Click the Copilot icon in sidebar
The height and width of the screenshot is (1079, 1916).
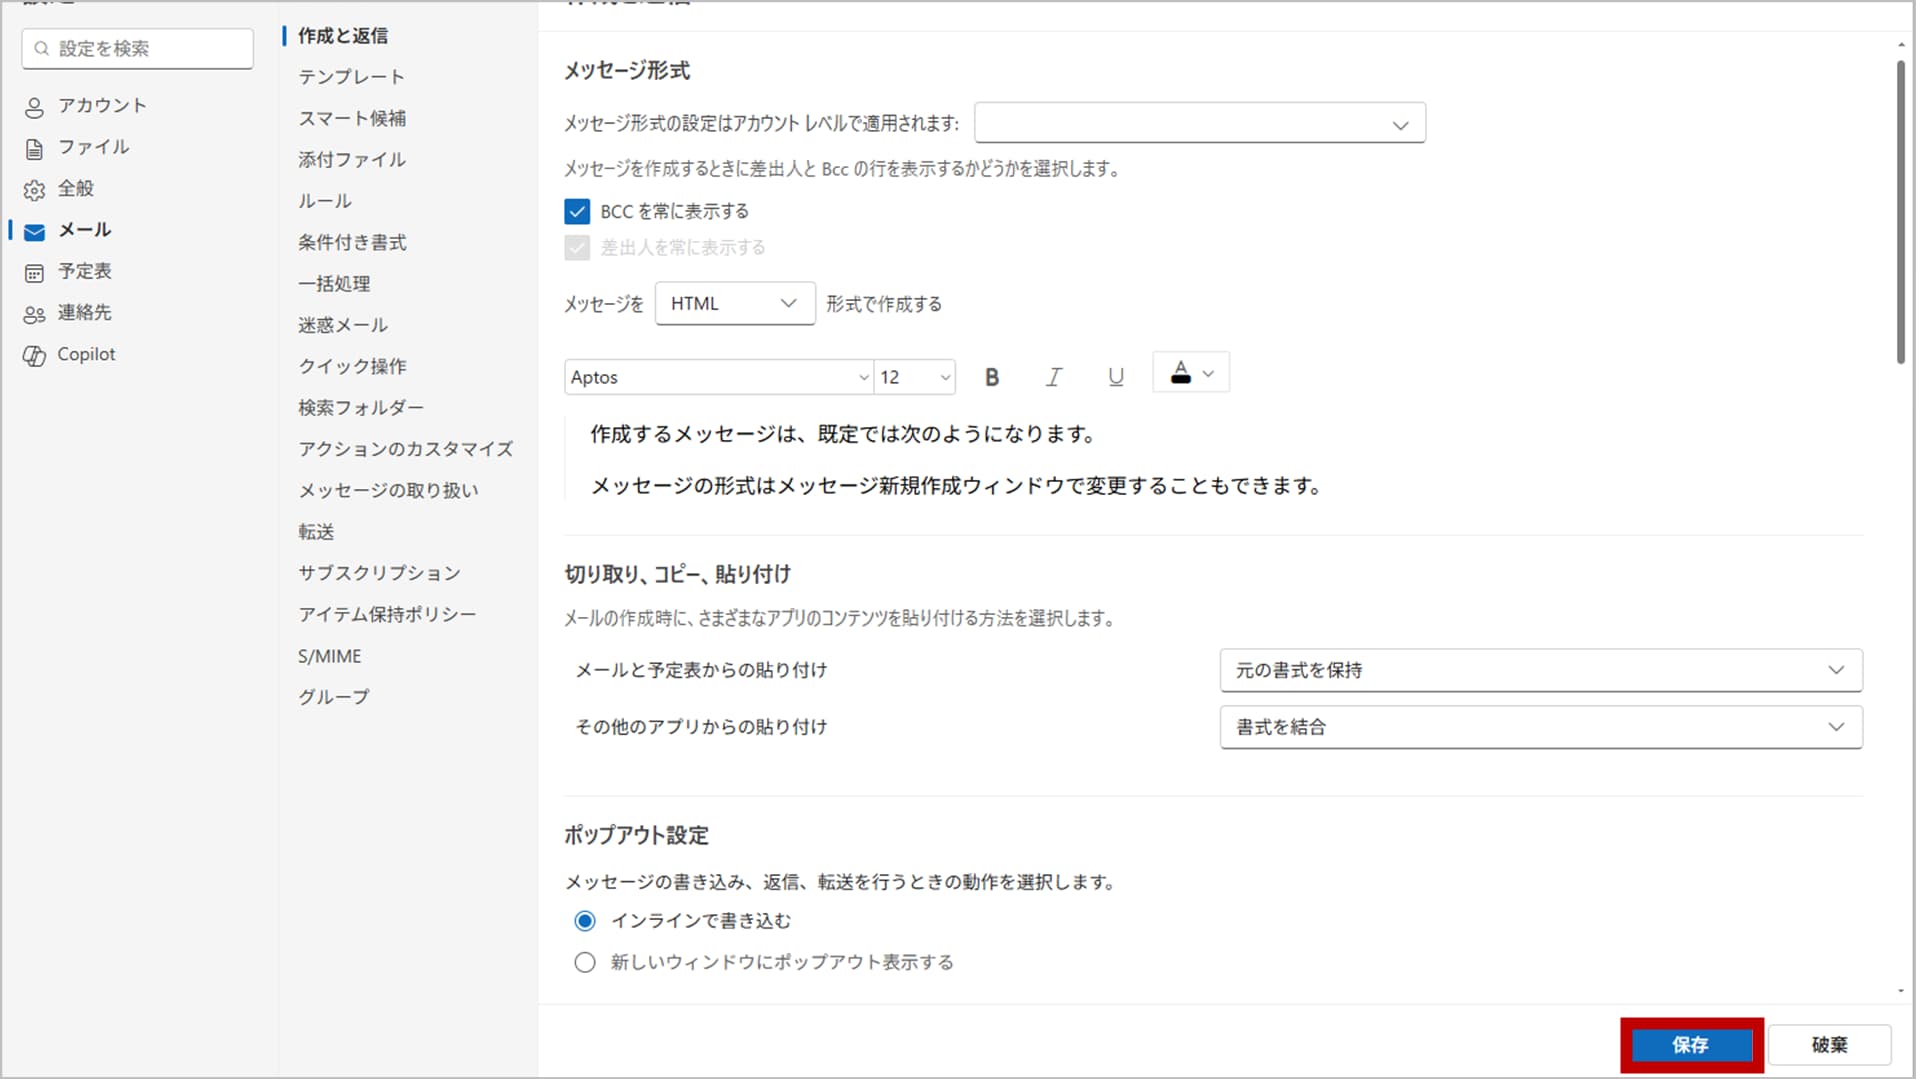coord(34,356)
